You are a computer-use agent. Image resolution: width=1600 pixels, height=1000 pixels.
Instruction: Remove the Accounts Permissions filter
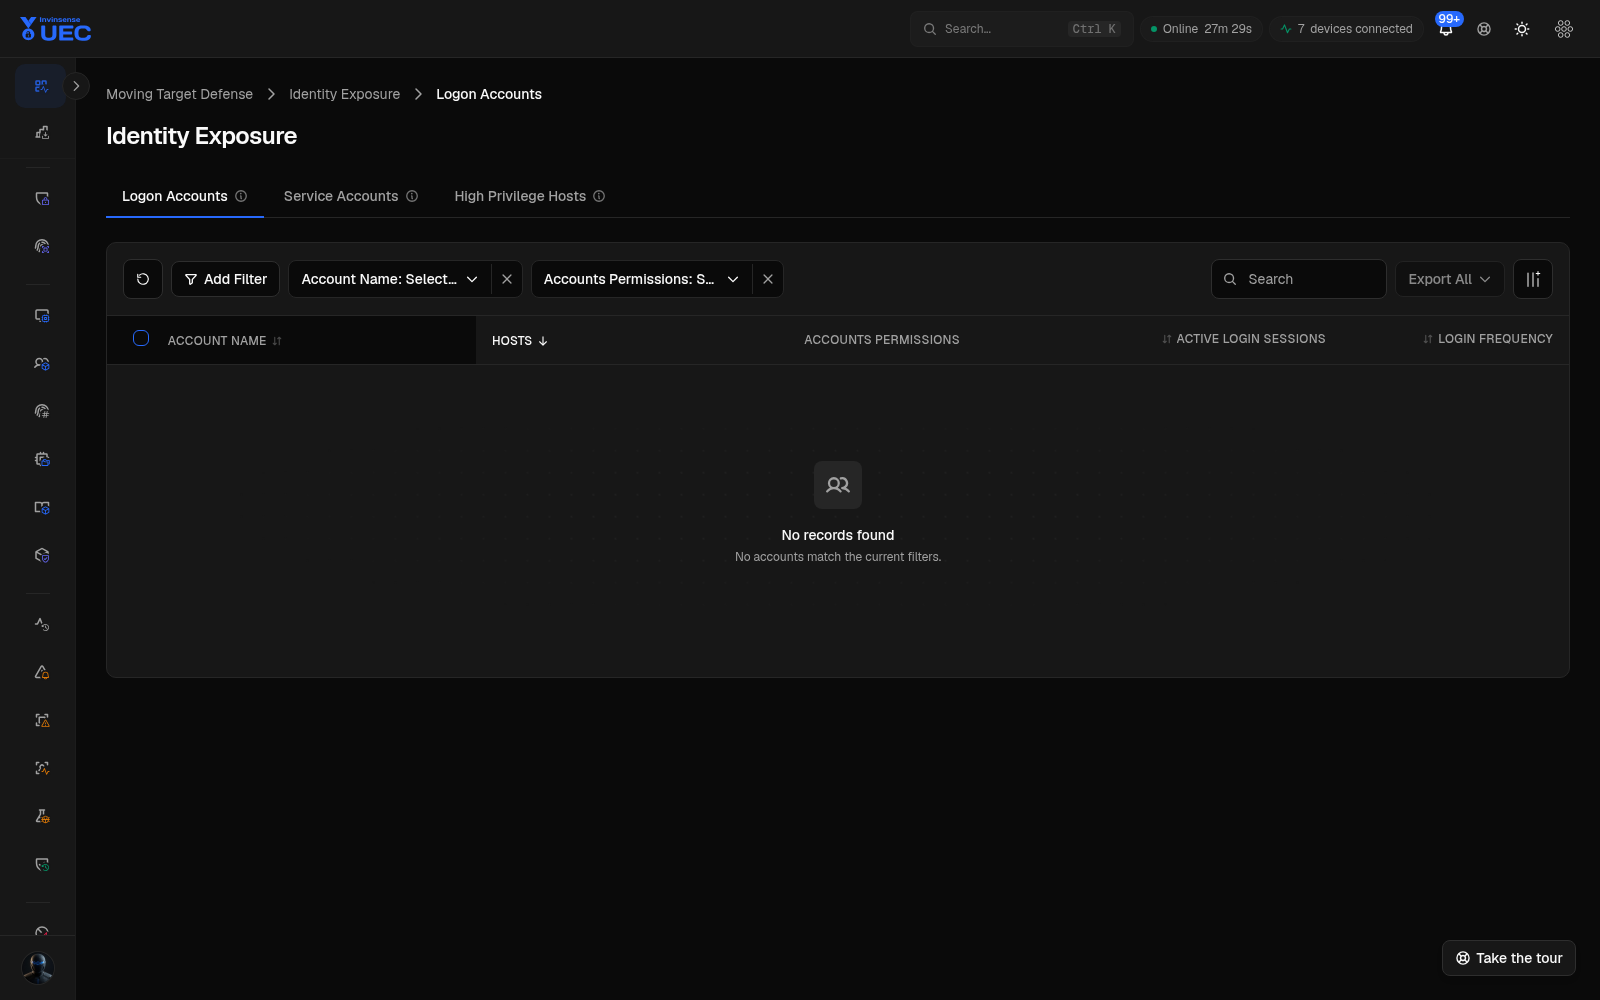tap(768, 279)
